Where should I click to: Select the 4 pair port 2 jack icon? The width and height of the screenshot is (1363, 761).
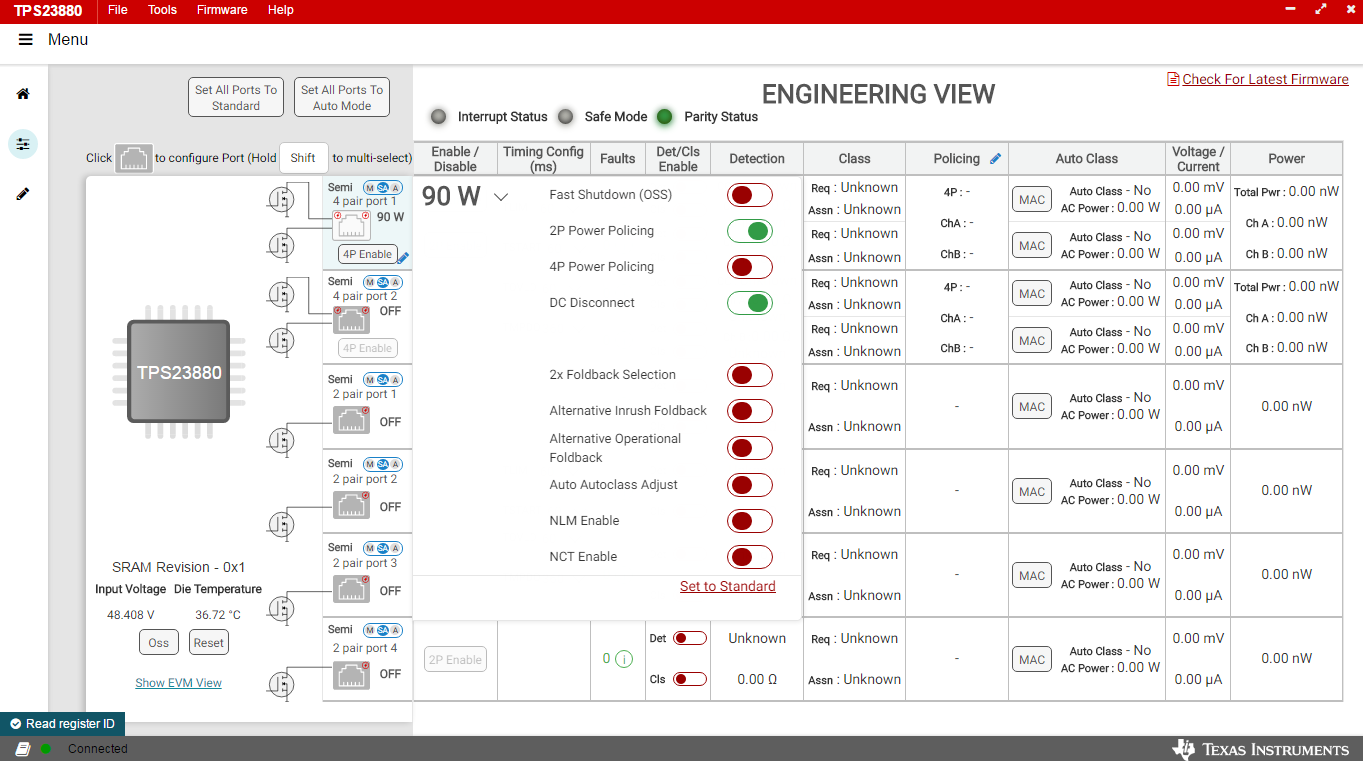tap(351, 321)
